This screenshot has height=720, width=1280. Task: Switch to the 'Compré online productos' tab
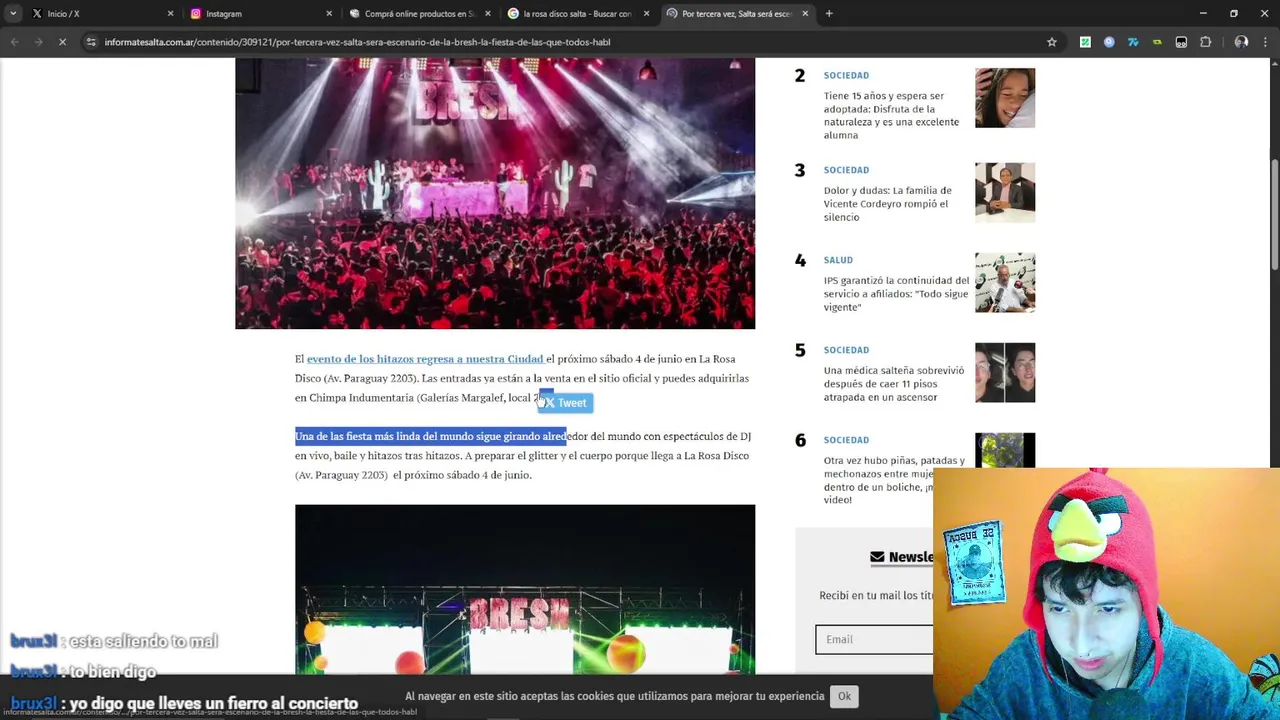pyautogui.click(x=420, y=13)
